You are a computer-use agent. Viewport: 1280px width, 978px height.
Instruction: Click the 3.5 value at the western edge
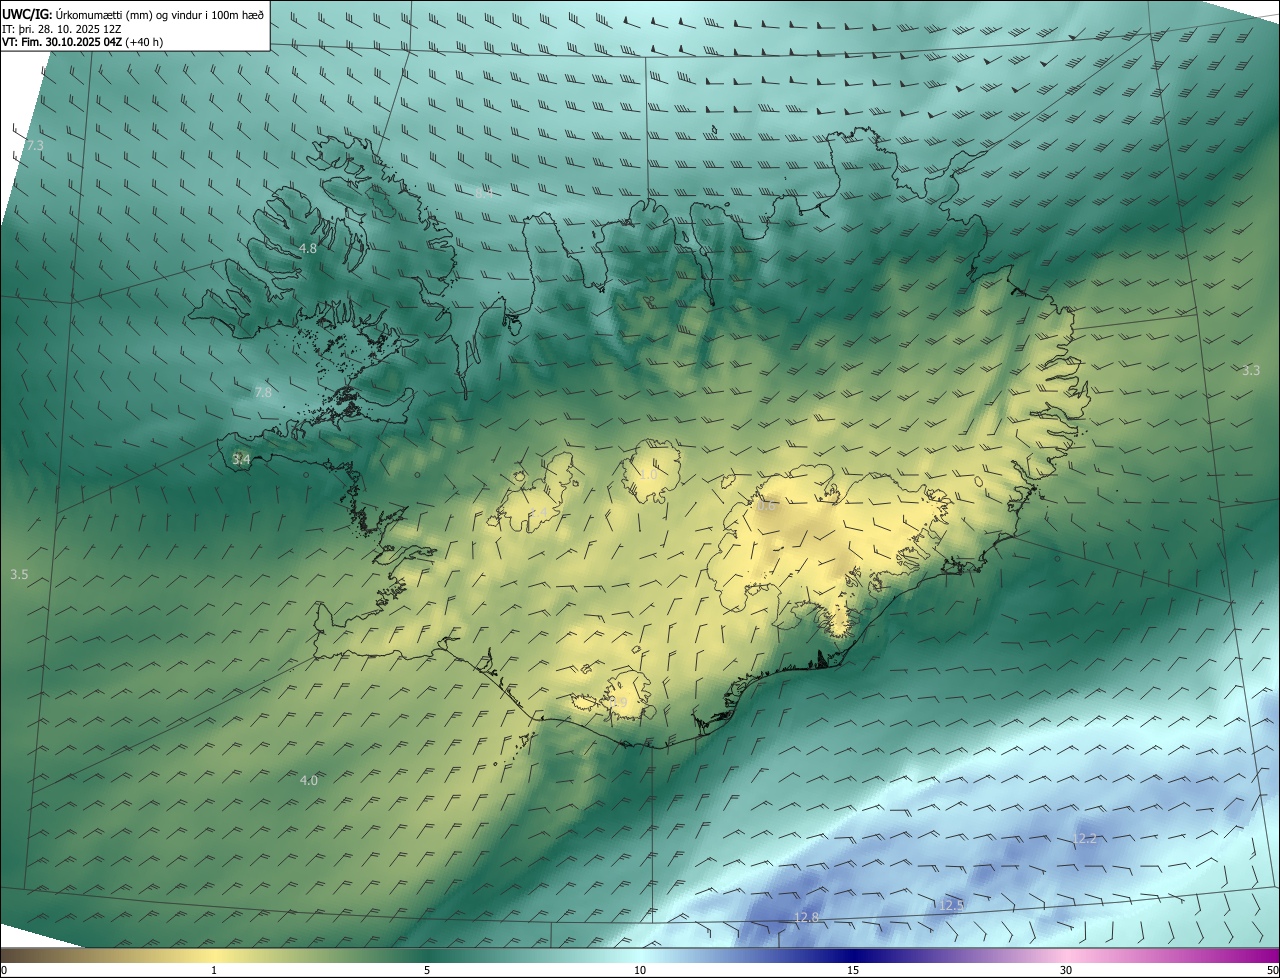(19, 575)
